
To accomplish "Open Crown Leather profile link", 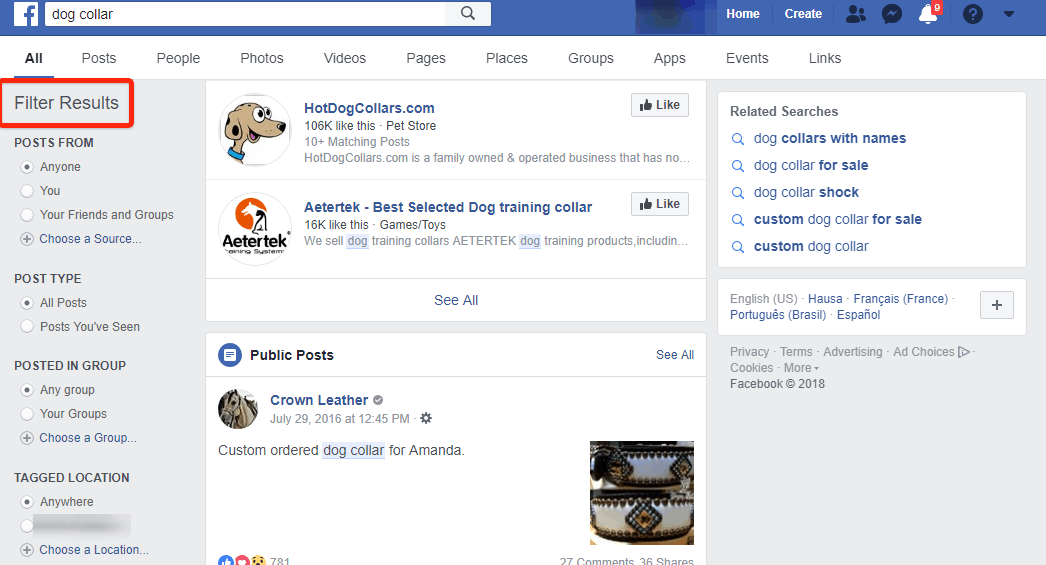I will tap(319, 400).
